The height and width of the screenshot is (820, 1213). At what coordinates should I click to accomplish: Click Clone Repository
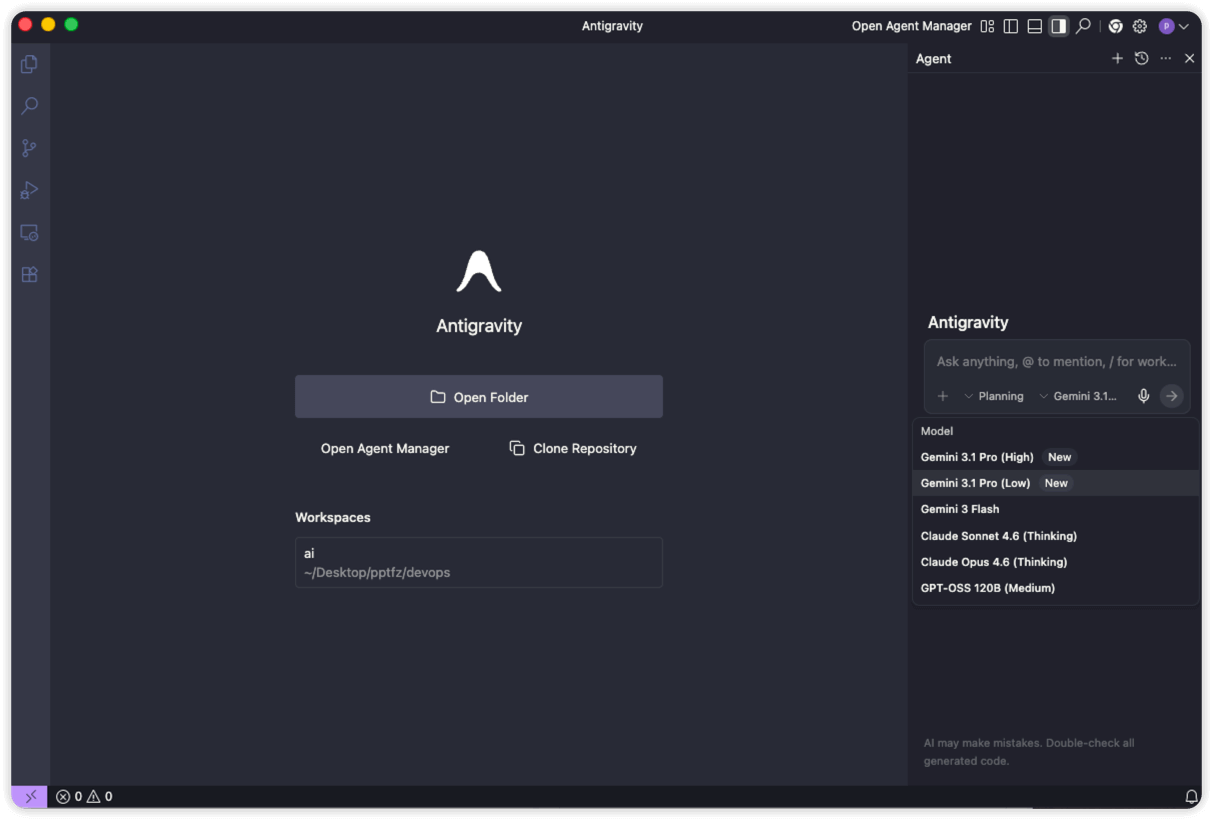point(573,449)
